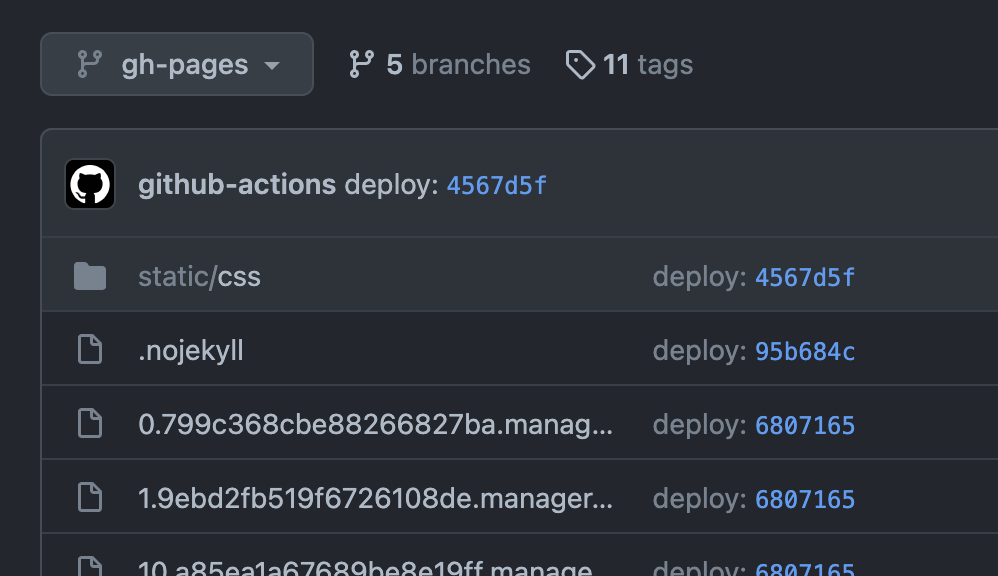This screenshot has height=576, width=998.
Task: Open the static/css directory
Action: tap(199, 277)
